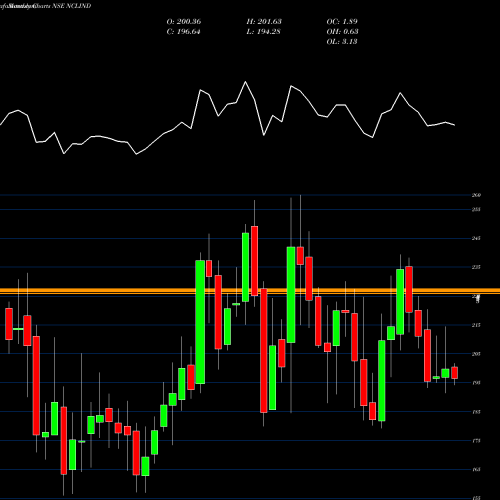Click the last red candle on the right

[454, 373]
